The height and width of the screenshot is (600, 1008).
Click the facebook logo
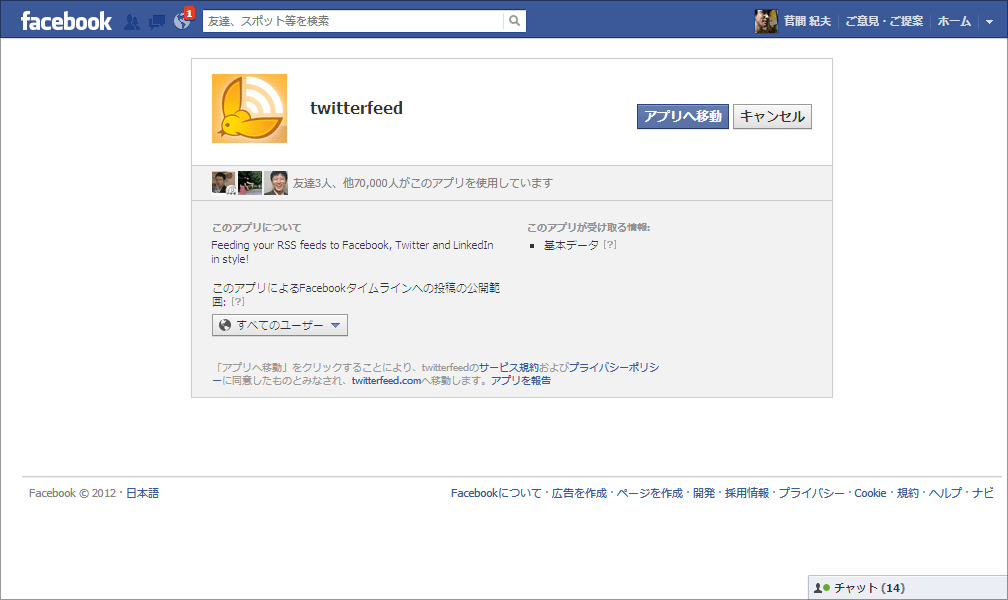click(x=66, y=21)
